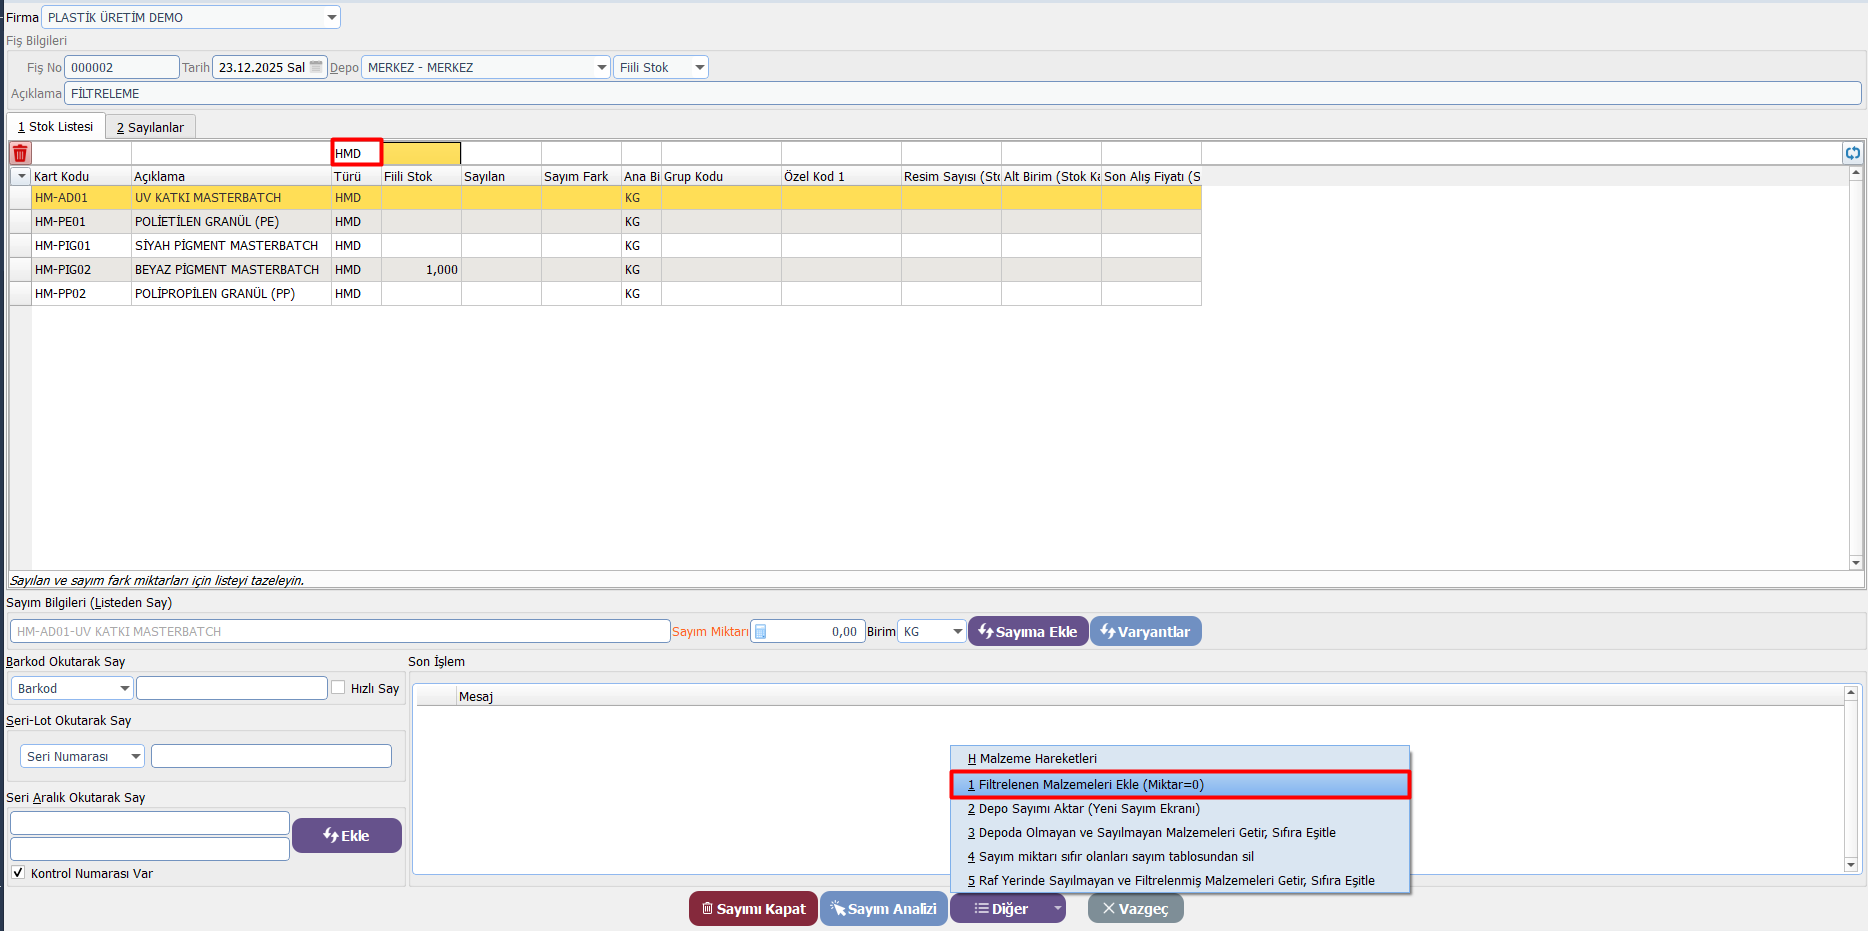Open the Depo dropdown list
Screen dimensions: 1868x931
(601, 67)
